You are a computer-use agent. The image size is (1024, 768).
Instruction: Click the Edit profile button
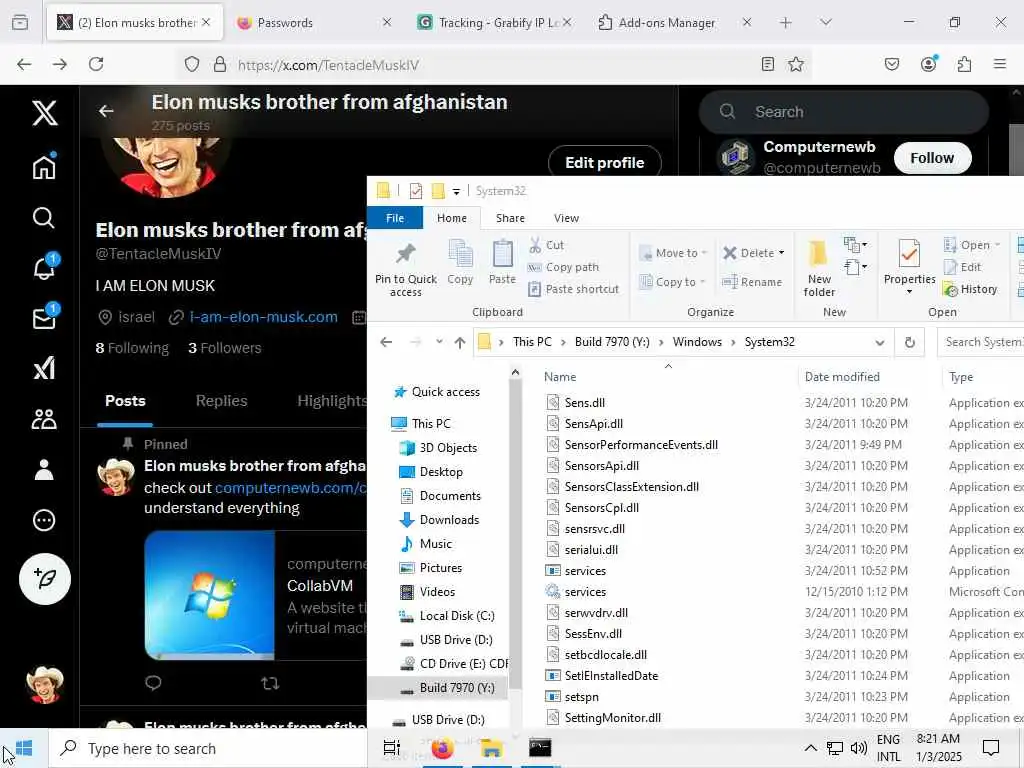pyautogui.click(x=605, y=163)
